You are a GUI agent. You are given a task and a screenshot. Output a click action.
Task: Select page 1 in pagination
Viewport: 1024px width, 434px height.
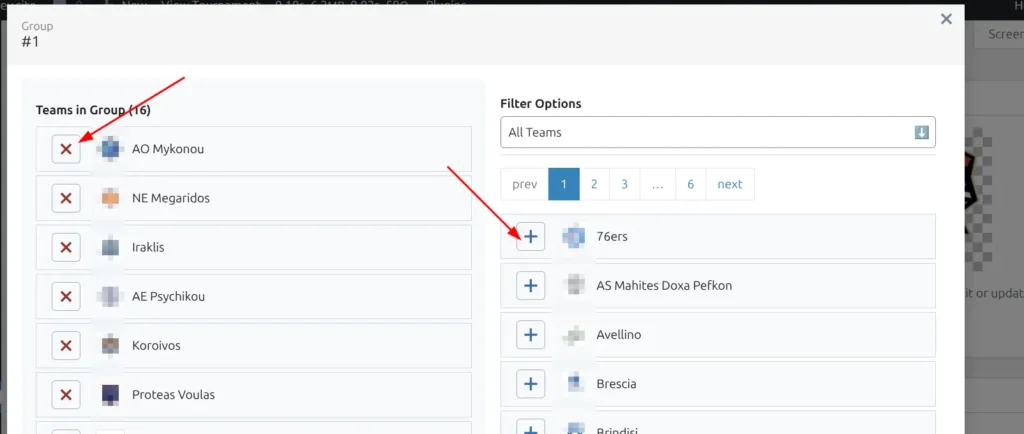tap(564, 184)
